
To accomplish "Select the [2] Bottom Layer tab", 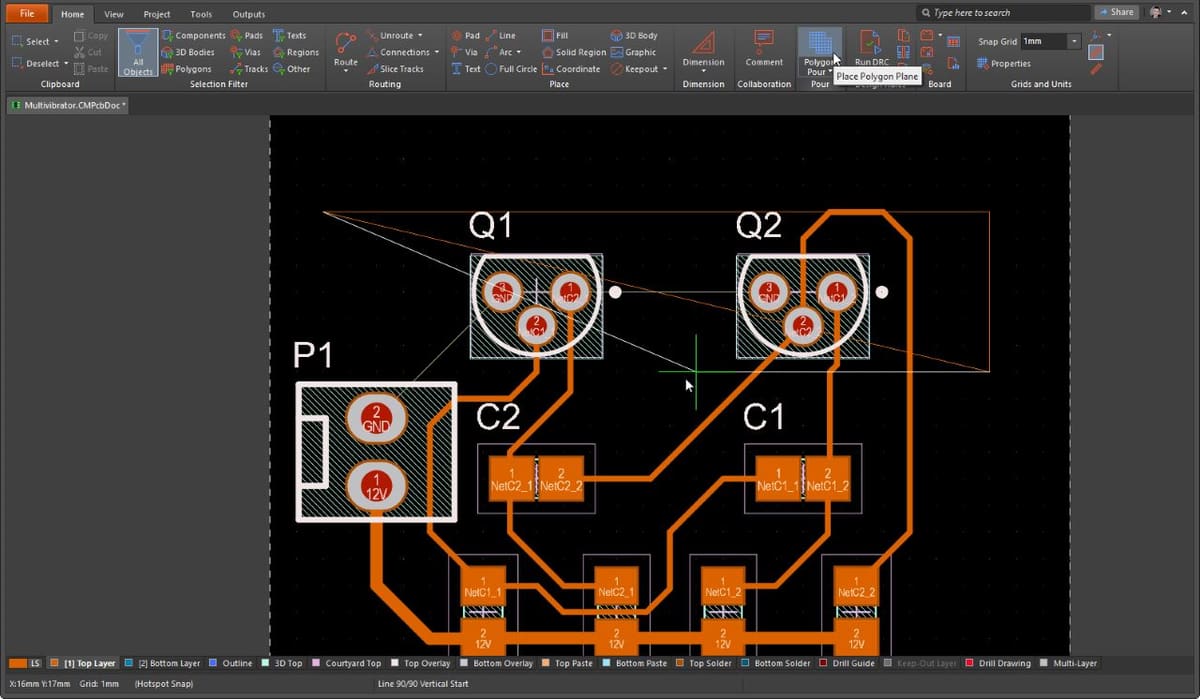I will click(162, 663).
